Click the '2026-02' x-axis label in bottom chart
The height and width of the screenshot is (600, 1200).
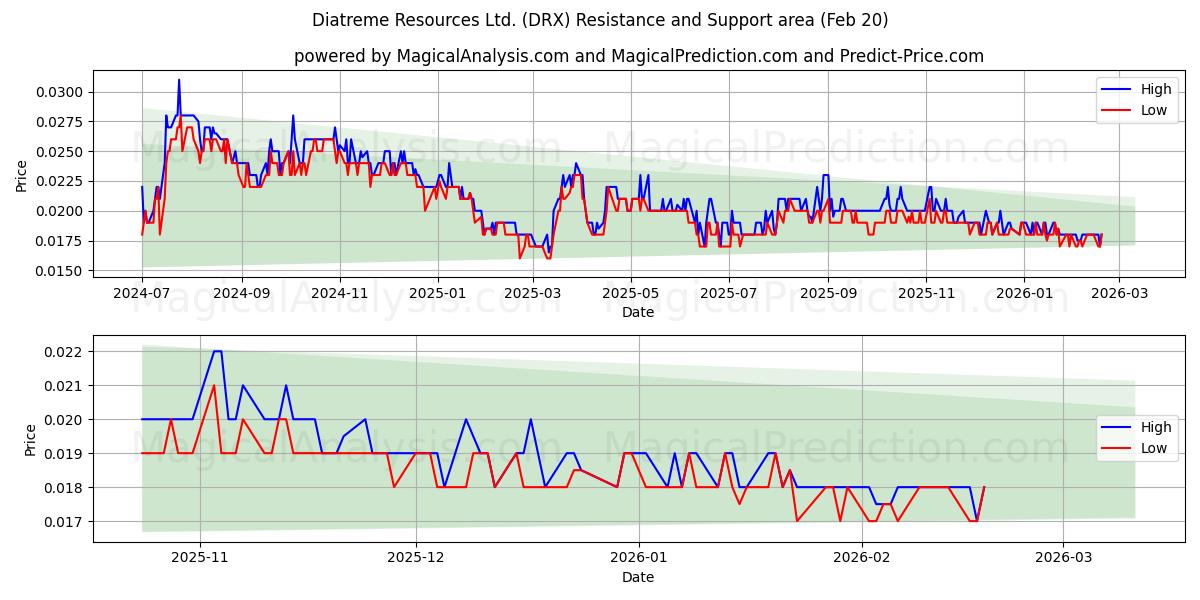click(861, 558)
